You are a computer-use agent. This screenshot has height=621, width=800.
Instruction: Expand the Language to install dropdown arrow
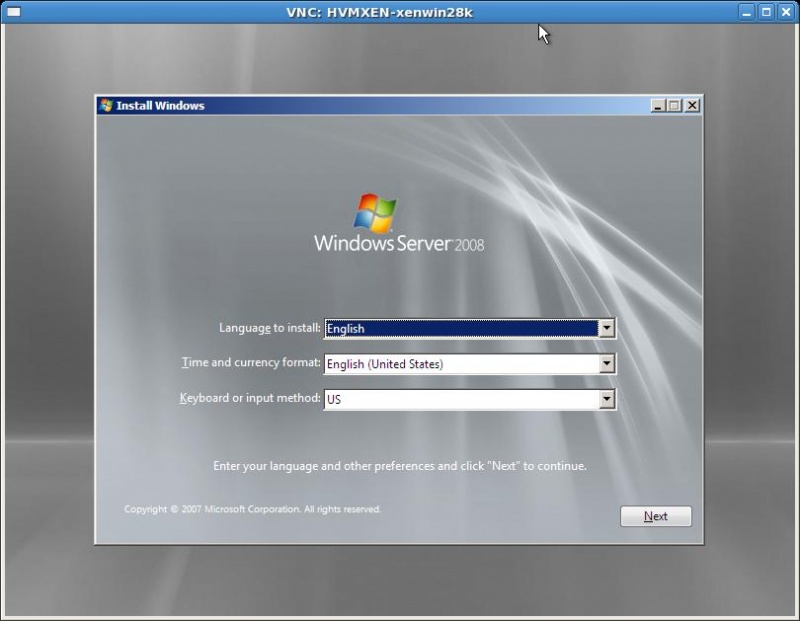[606, 328]
